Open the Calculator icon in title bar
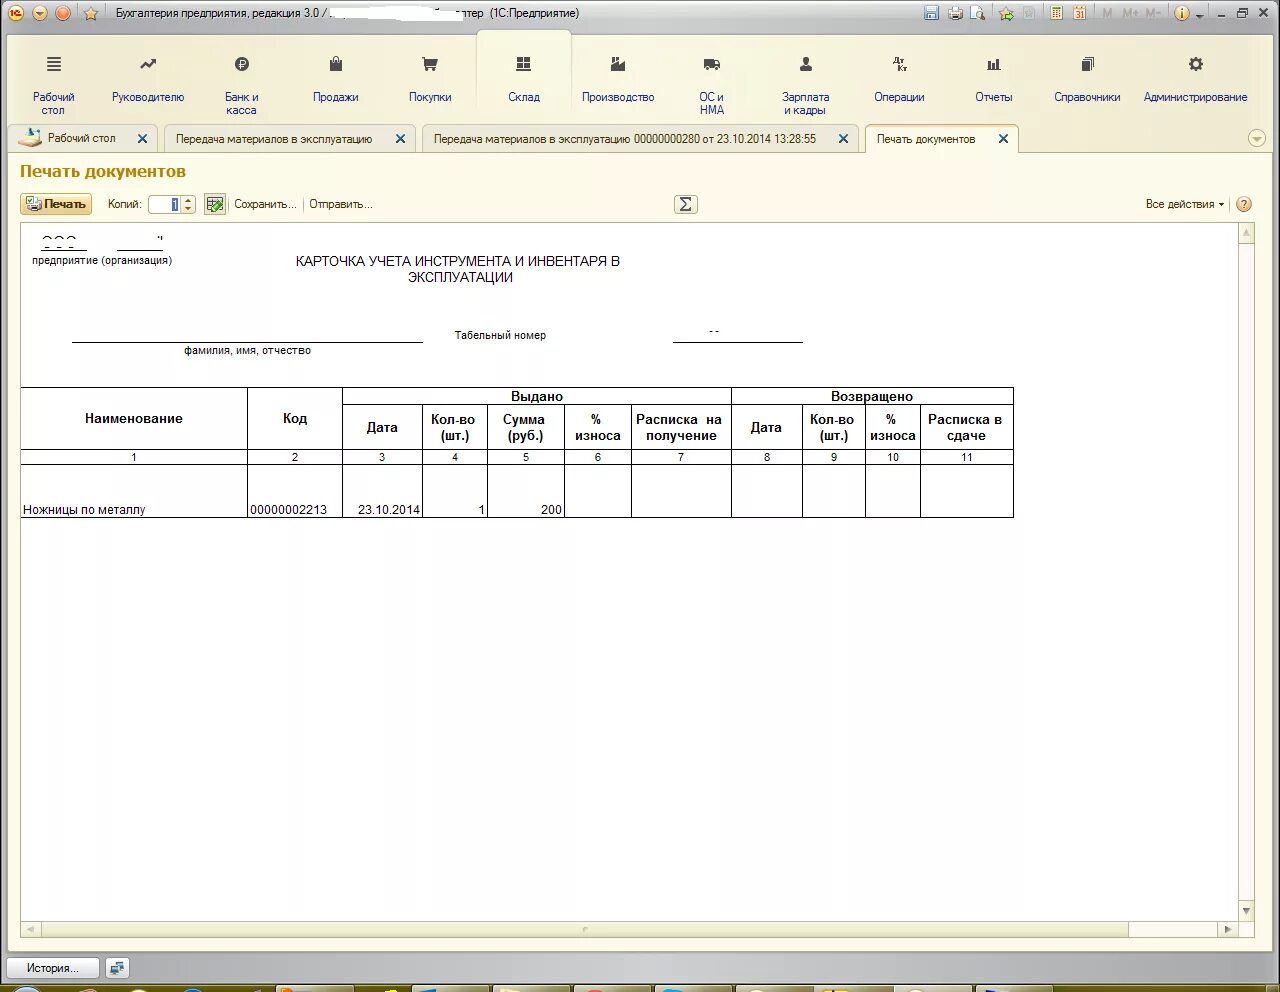 1056,13
